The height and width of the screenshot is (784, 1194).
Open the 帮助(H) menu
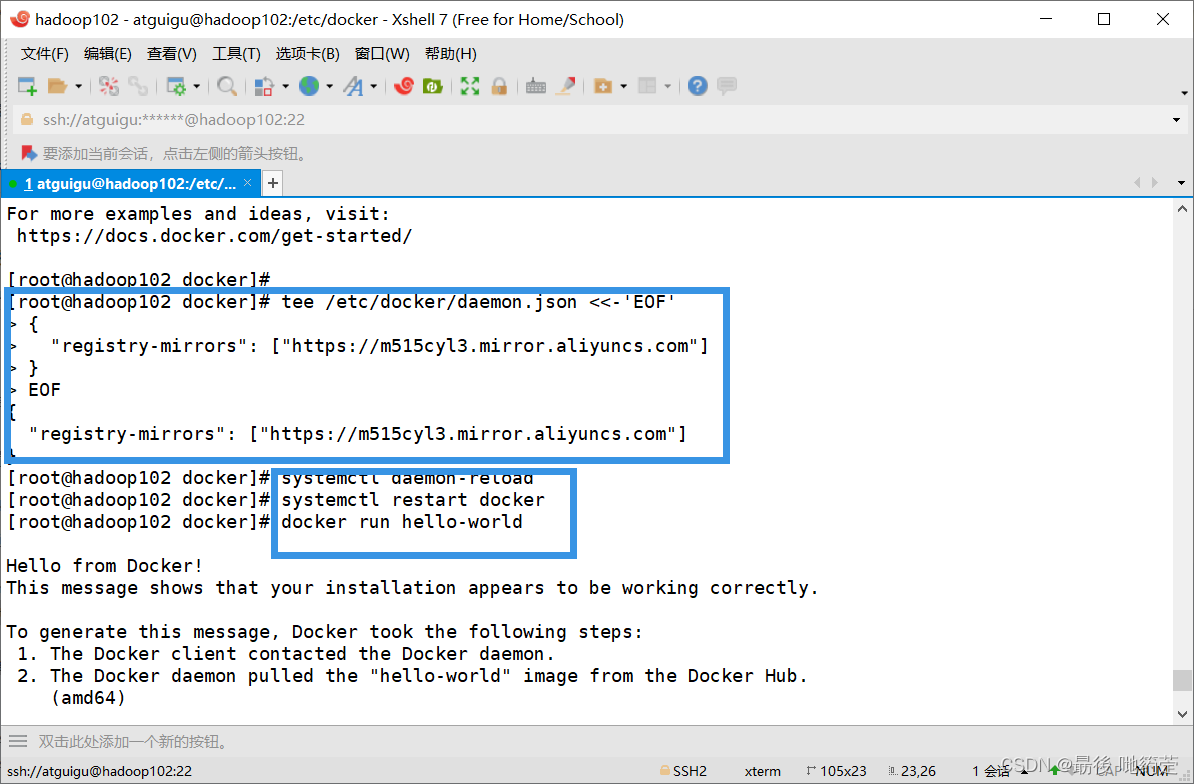pos(451,53)
